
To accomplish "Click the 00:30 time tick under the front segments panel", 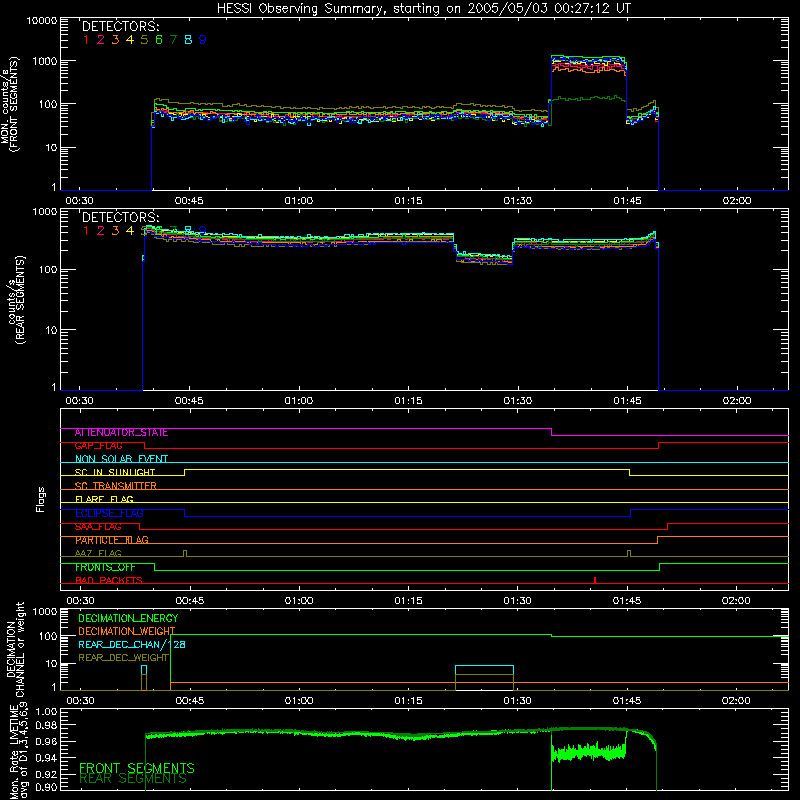I will point(79,201).
